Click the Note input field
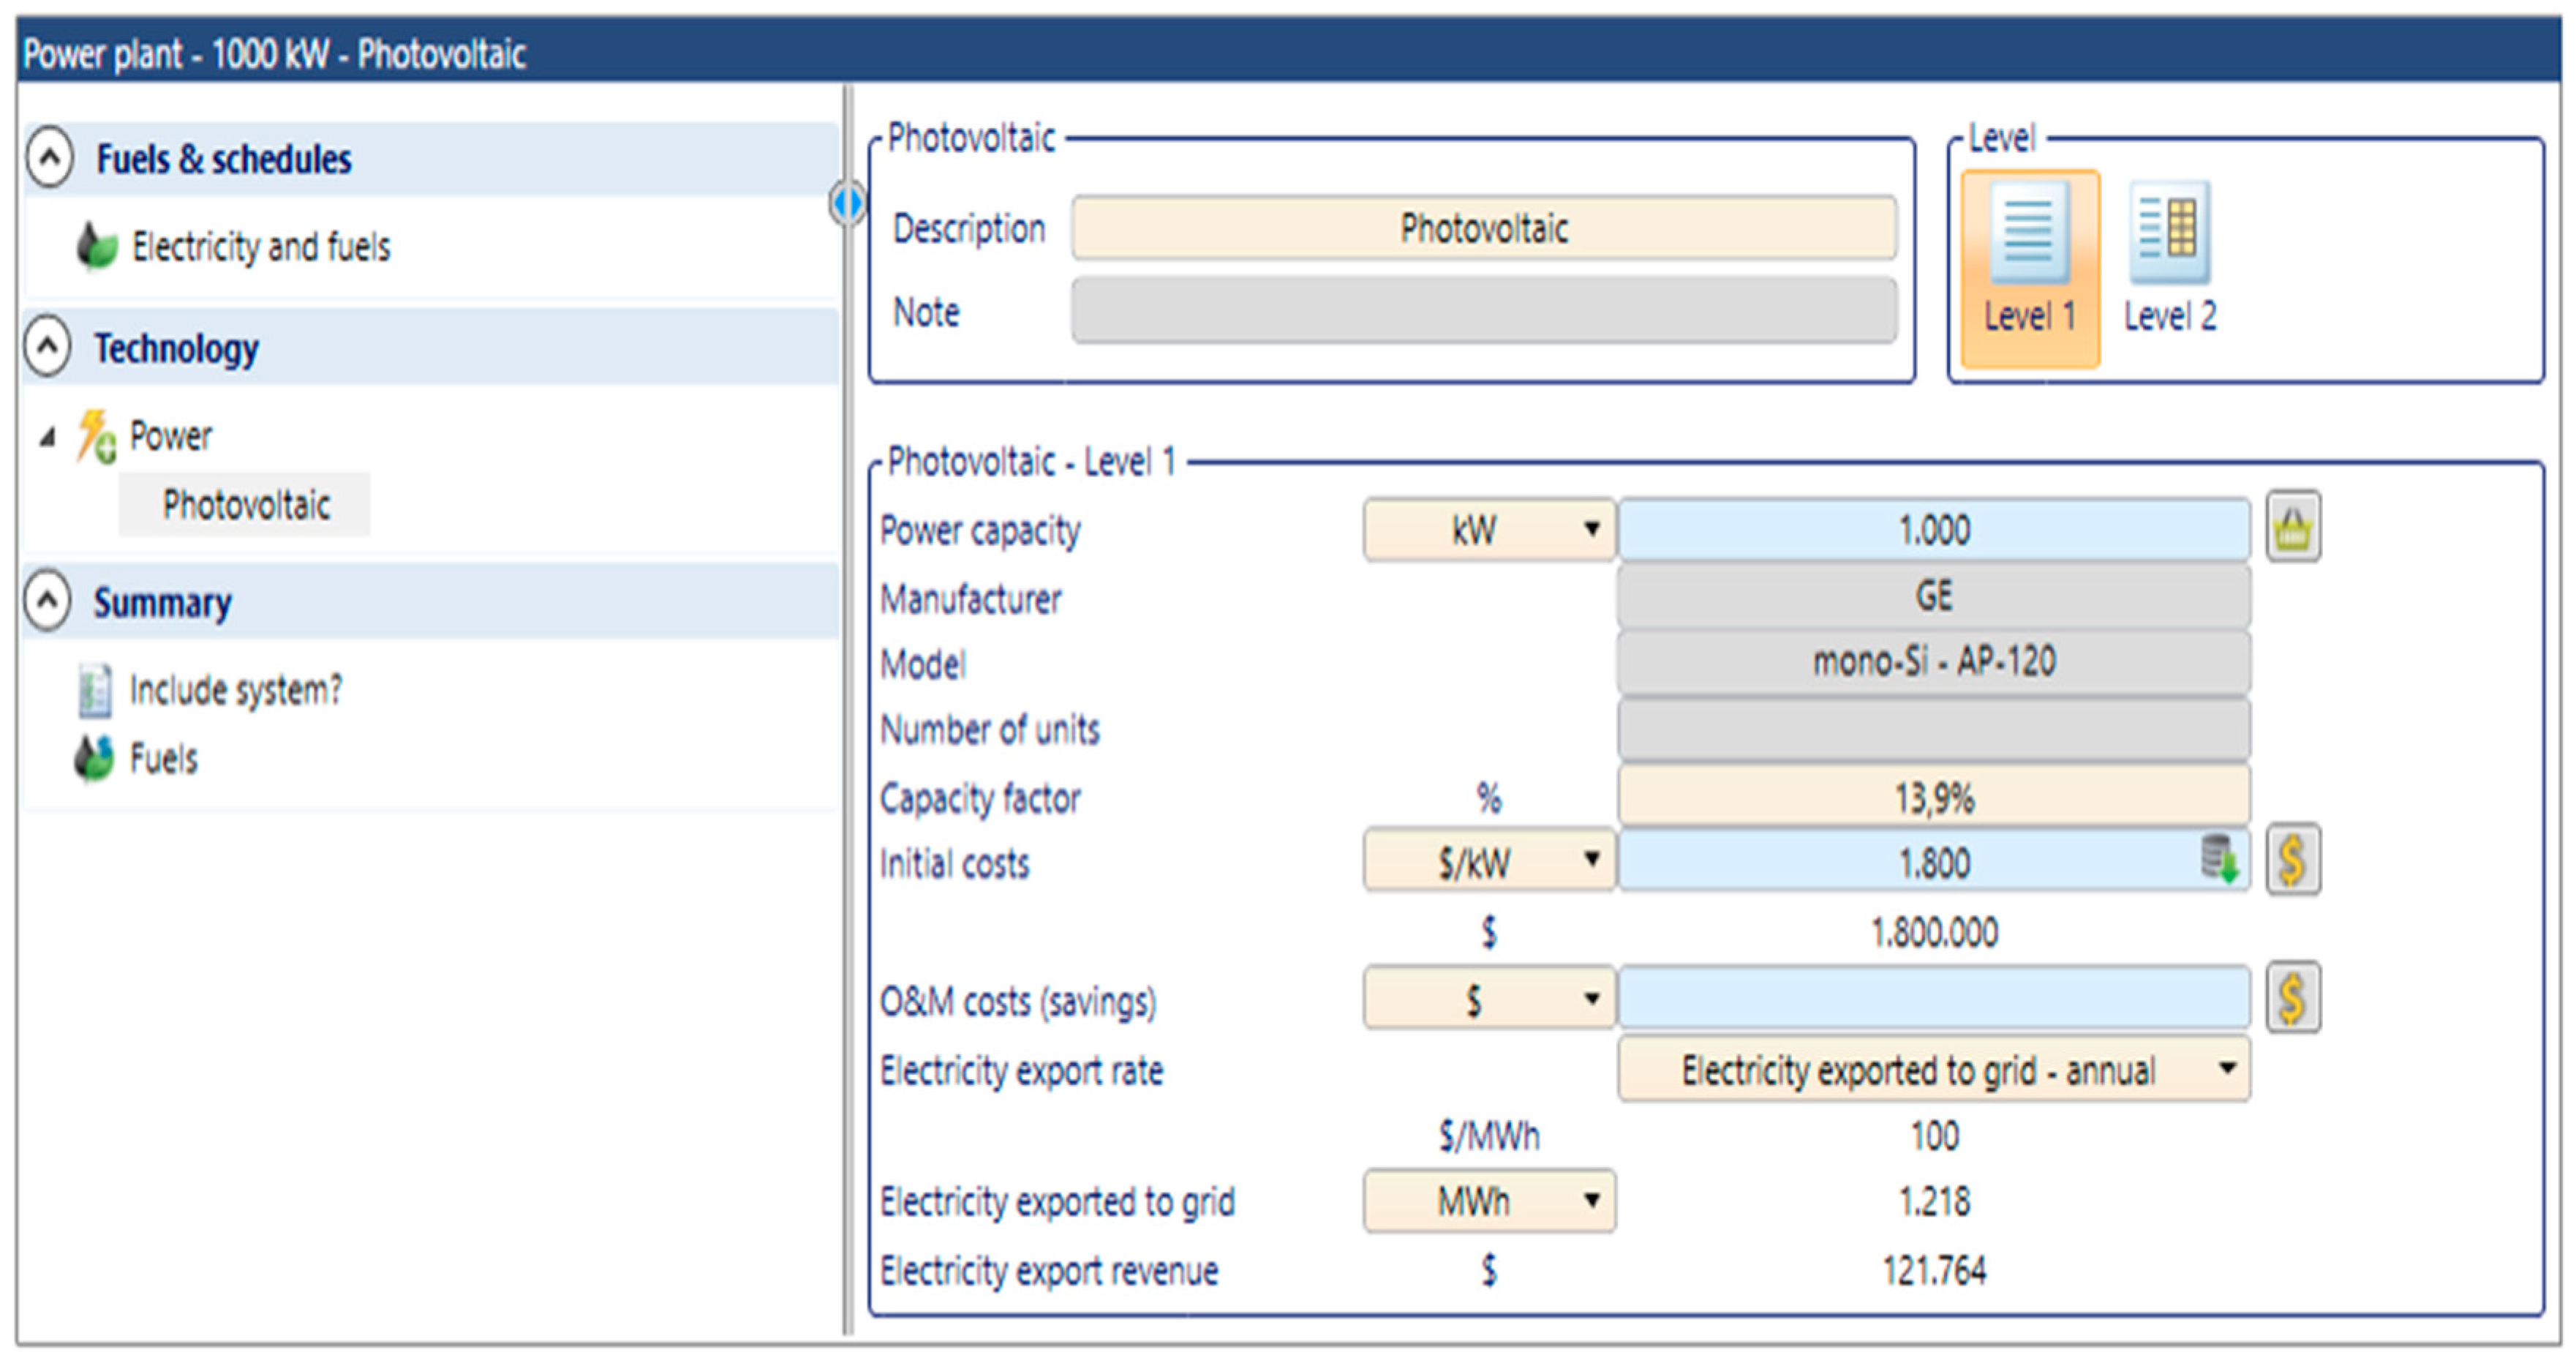 (x=1484, y=312)
